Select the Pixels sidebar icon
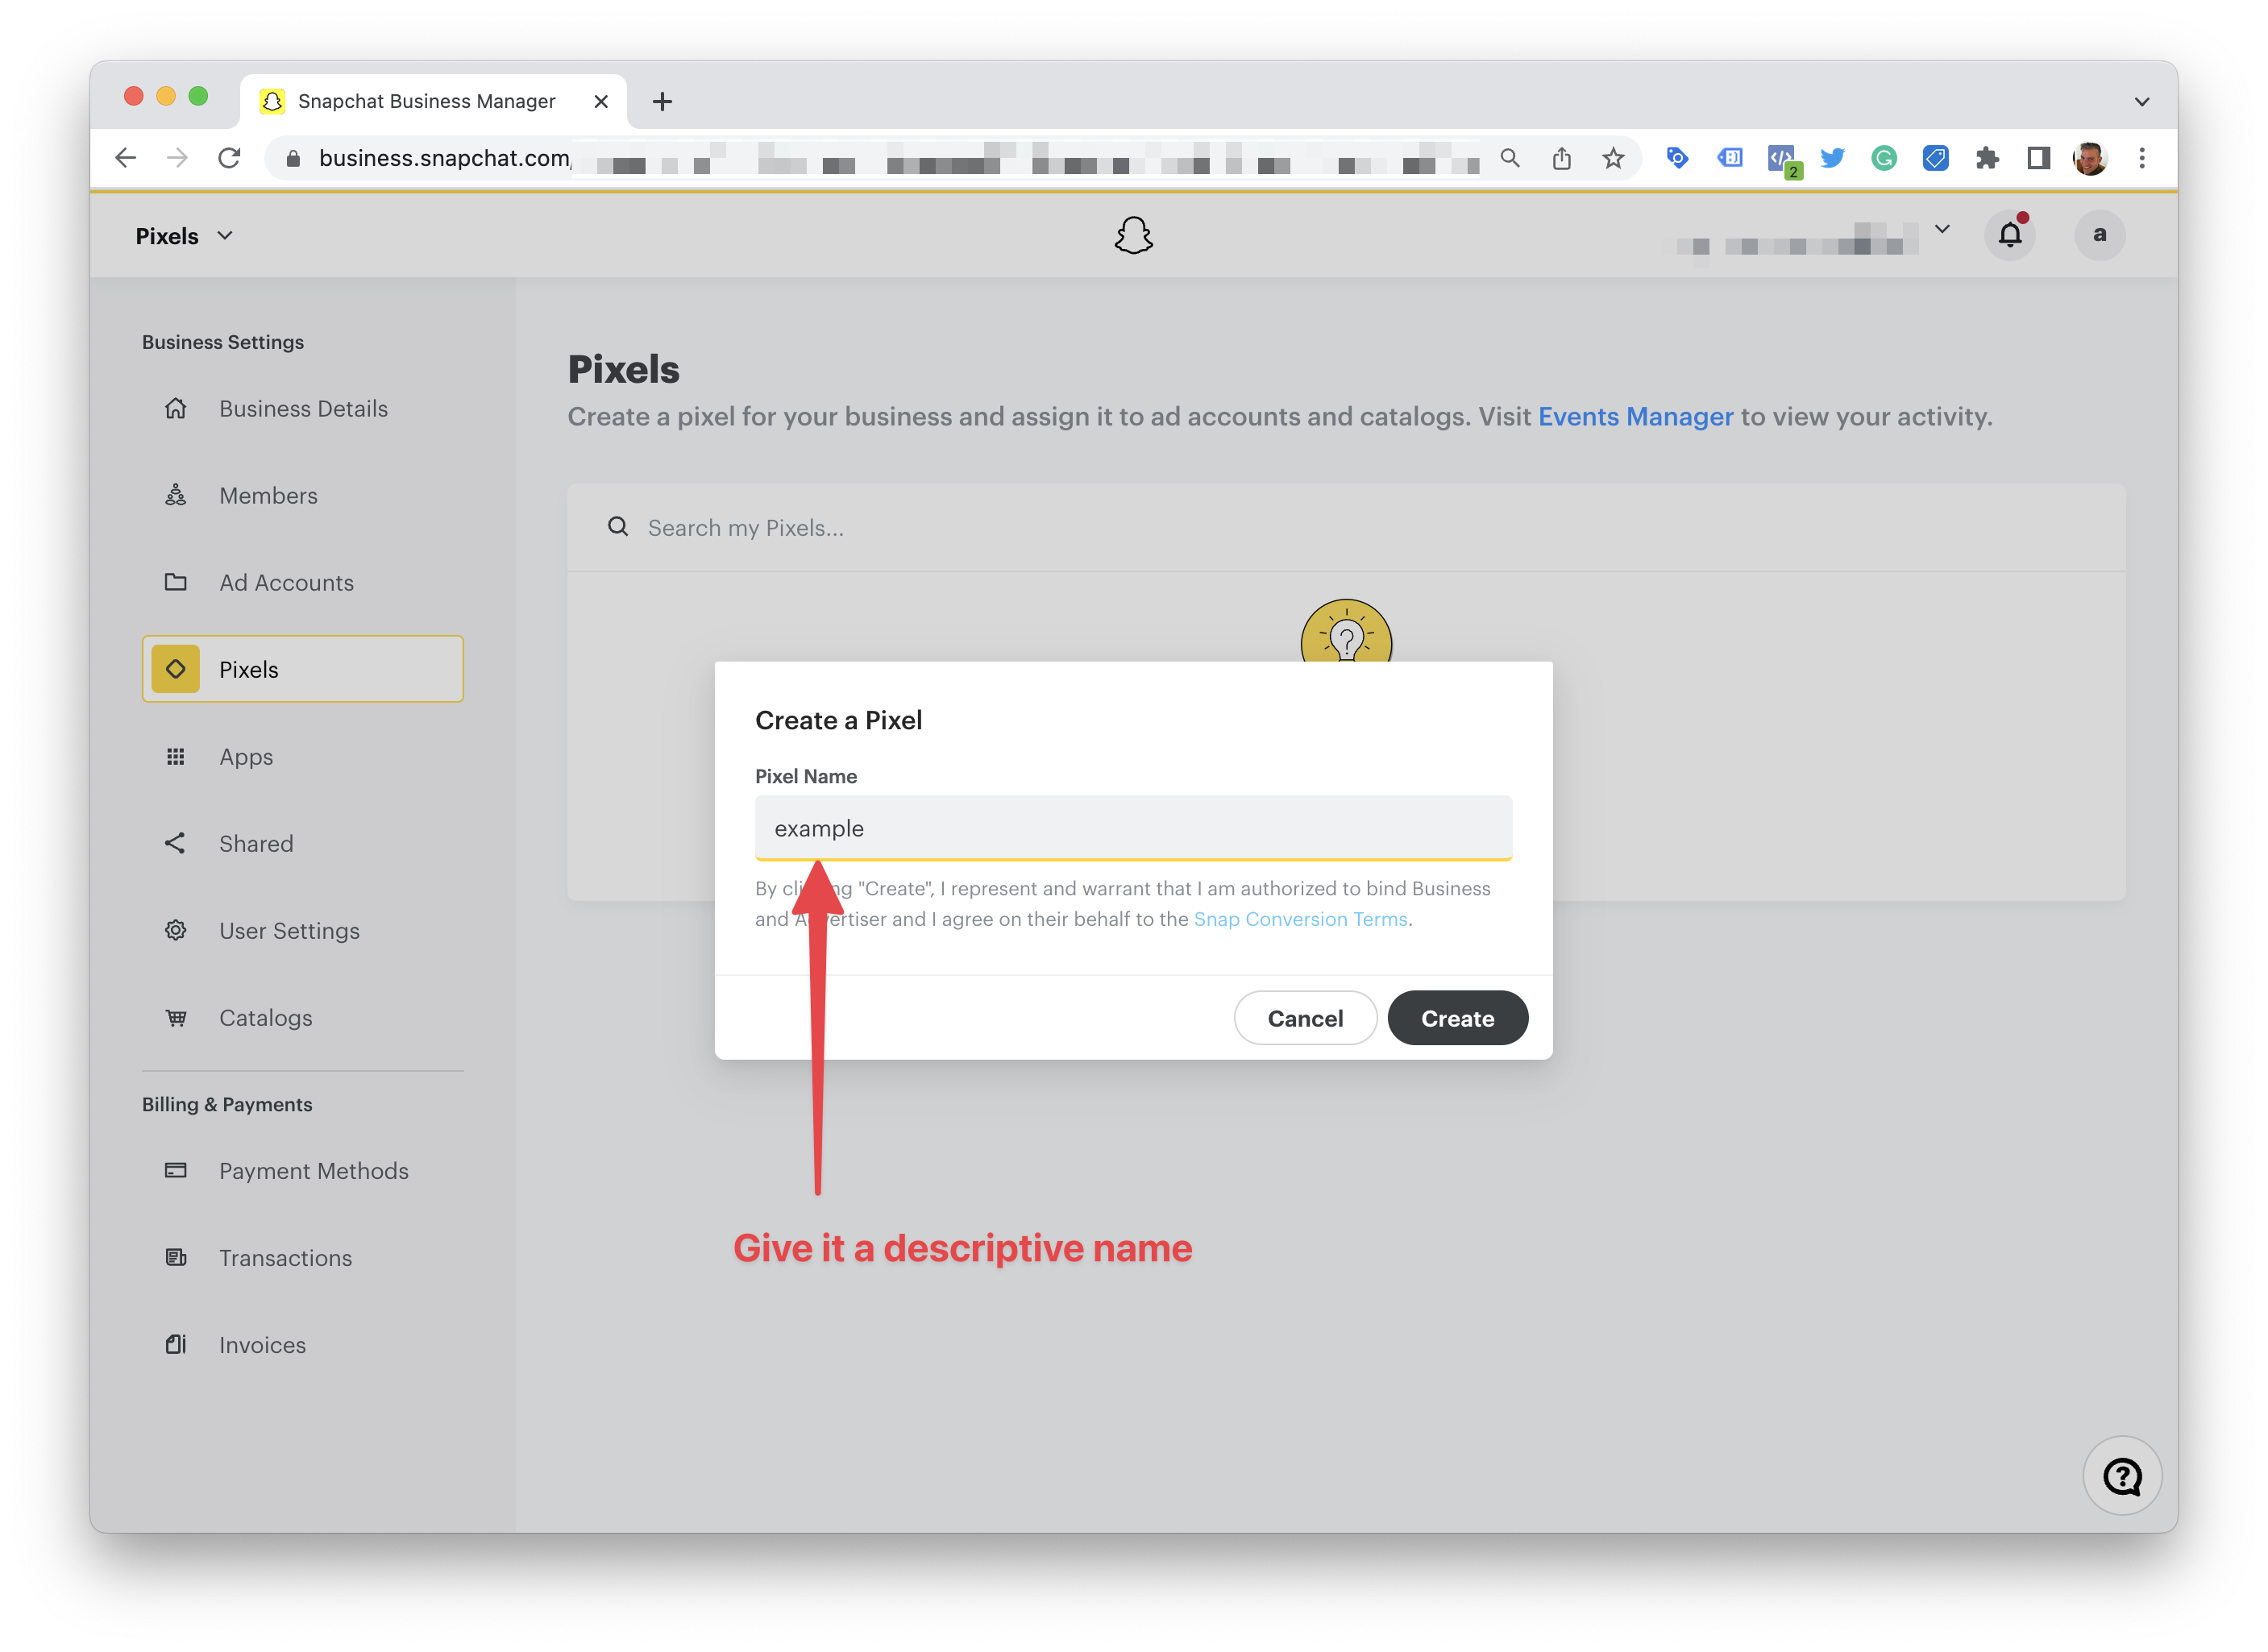Viewport: 2268px width, 1652px height. click(174, 669)
